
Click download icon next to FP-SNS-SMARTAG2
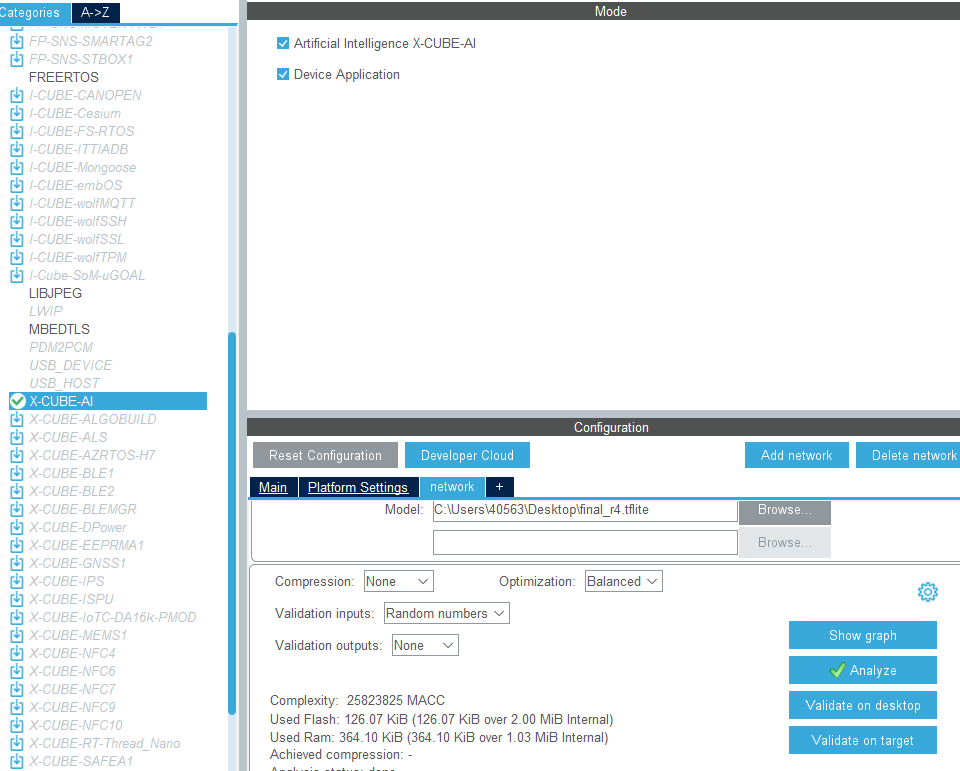pos(17,42)
